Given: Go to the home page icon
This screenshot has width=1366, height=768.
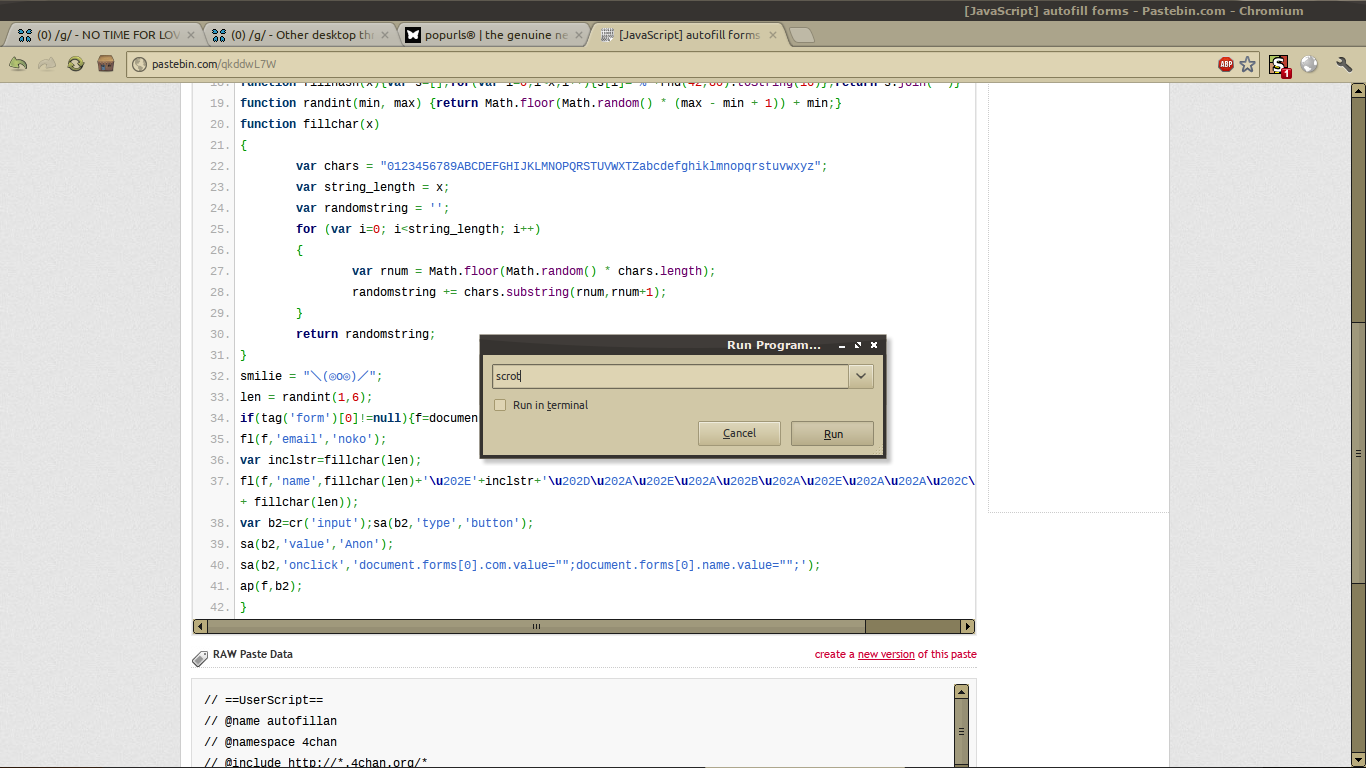Looking at the screenshot, I should point(105,64).
